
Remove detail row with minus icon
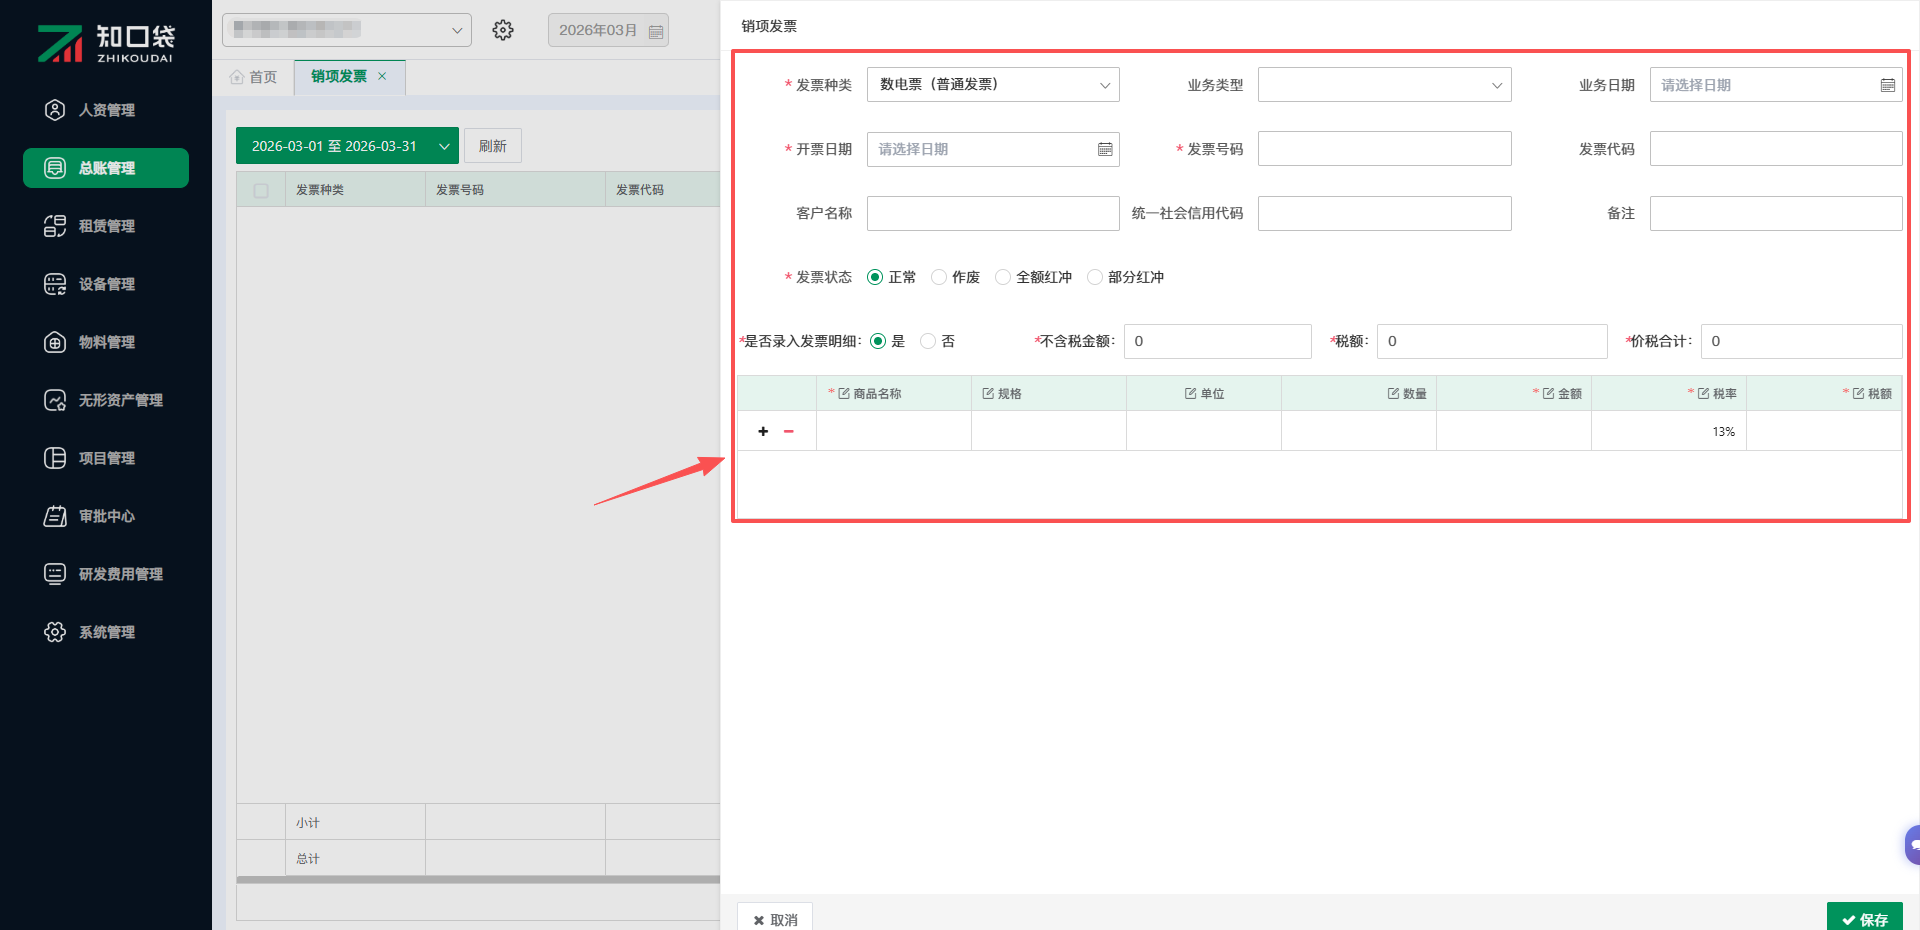click(789, 431)
